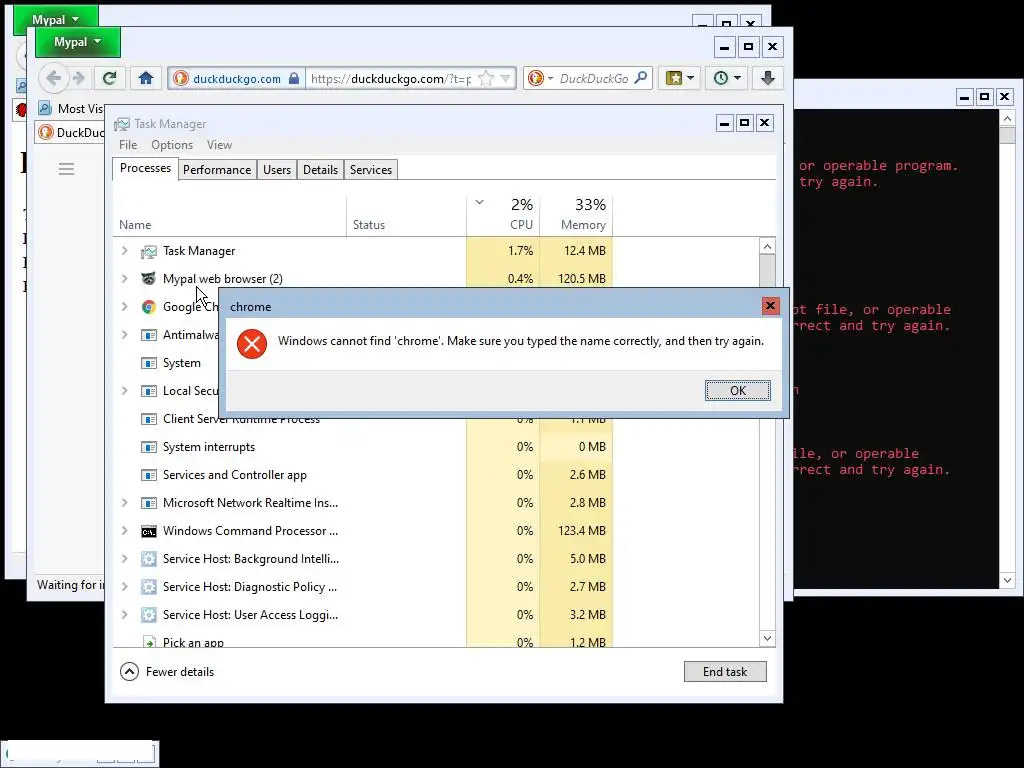This screenshot has height=768, width=1024.
Task: Sort processes by Memory column
Action: click(576, 216)
